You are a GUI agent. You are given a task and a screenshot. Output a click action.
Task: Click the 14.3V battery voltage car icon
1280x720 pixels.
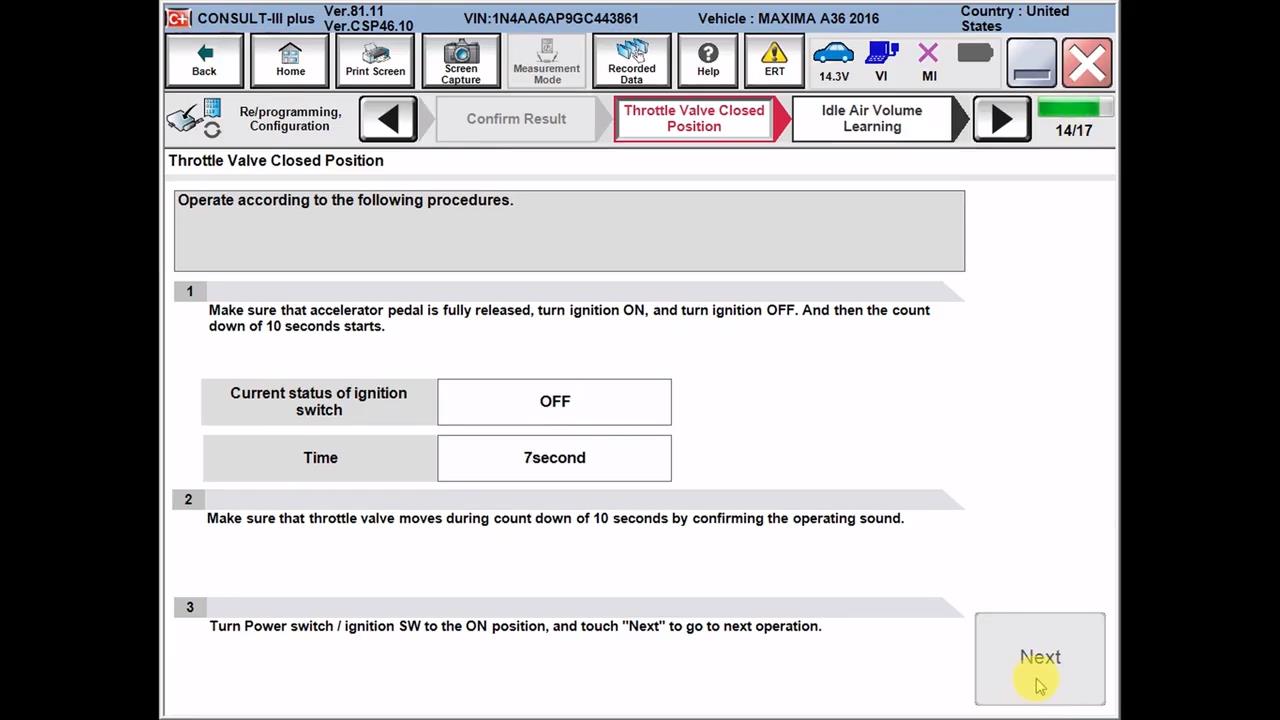tap(833, 62)
